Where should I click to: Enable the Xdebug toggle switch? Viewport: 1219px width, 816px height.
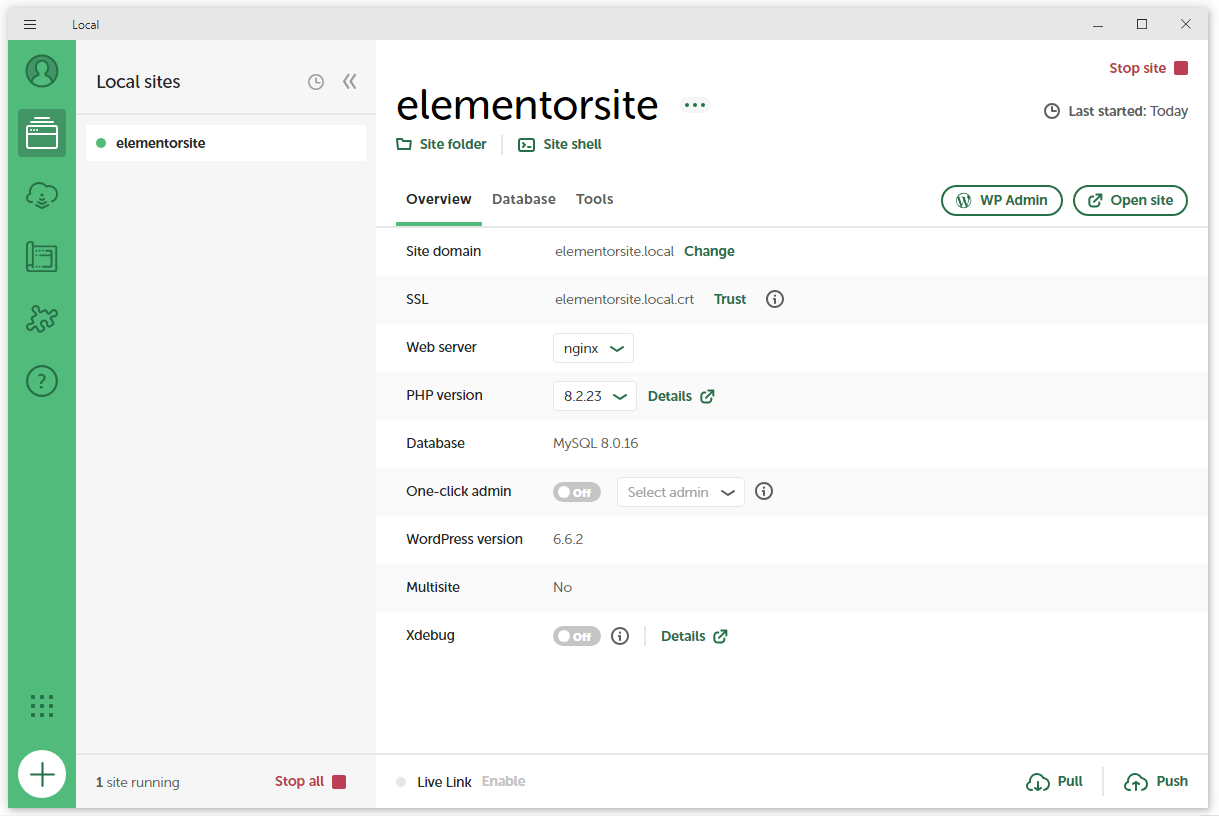pyautogui.click(x=577, y=636)
